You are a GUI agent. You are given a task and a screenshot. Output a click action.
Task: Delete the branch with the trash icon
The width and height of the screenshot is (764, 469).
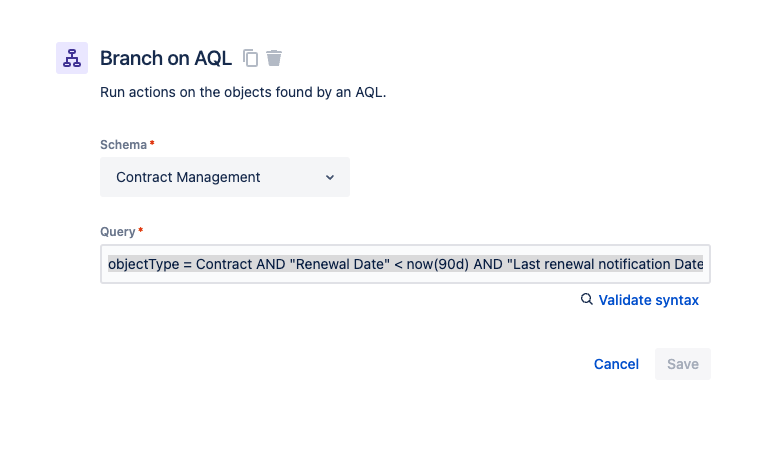coord(274,58)
